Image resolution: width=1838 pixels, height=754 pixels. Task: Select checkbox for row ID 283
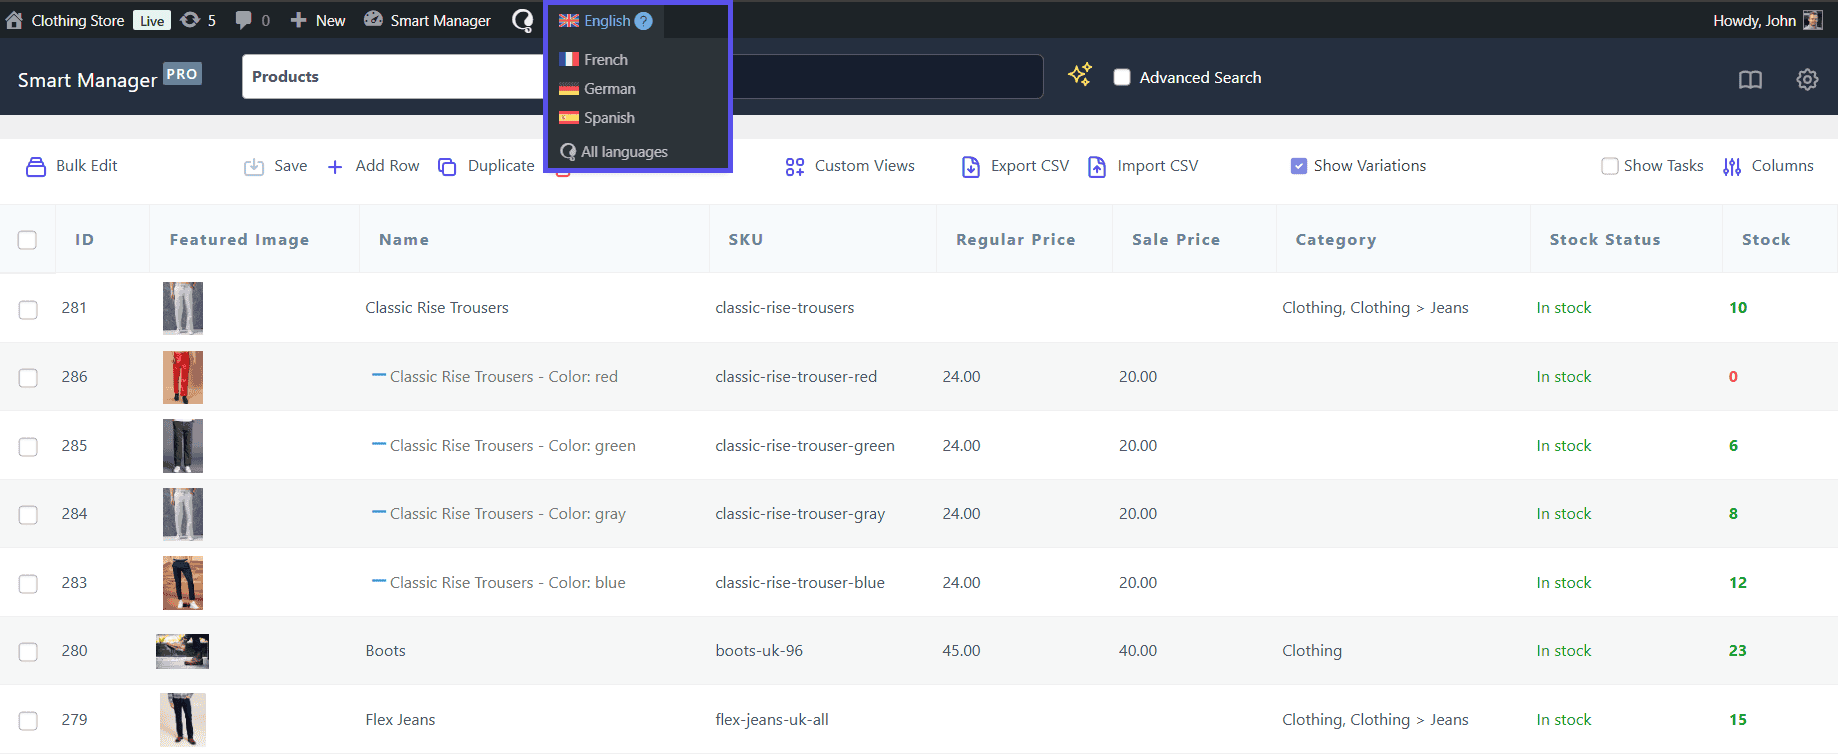coord(28,584)
